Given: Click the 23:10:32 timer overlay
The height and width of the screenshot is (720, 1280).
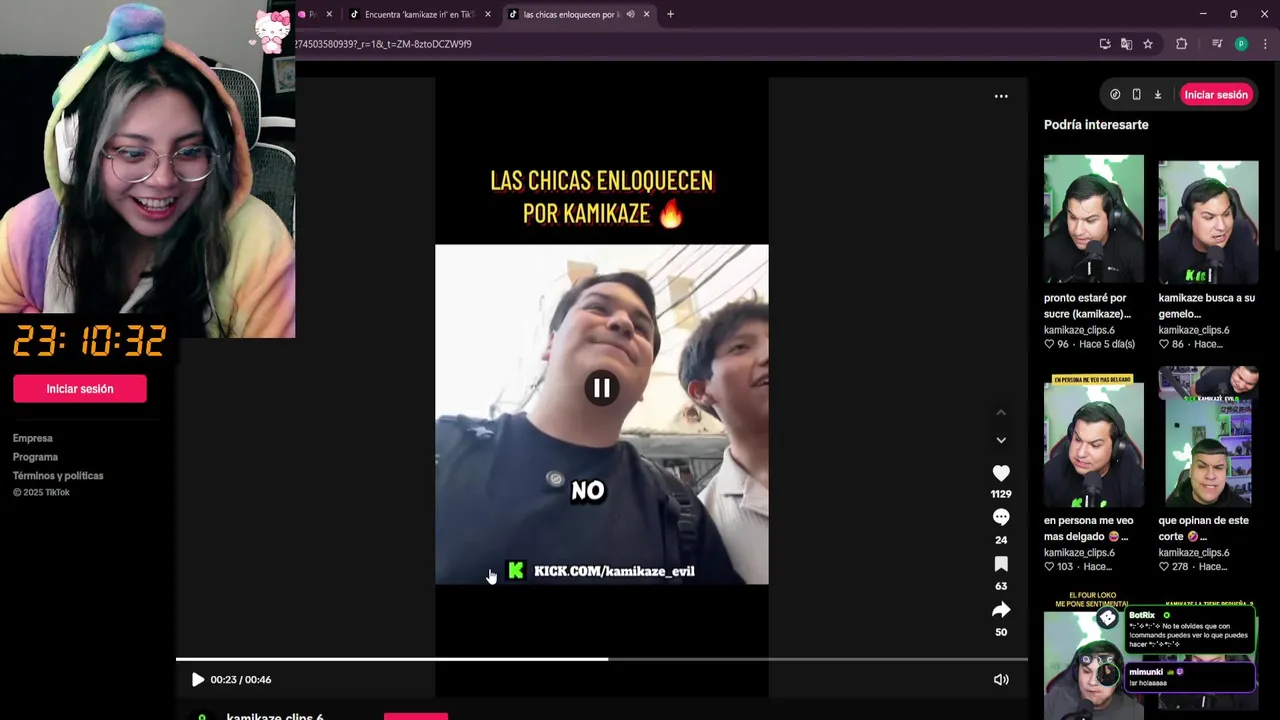Looking at the screenshot, I should pos(89,342).
